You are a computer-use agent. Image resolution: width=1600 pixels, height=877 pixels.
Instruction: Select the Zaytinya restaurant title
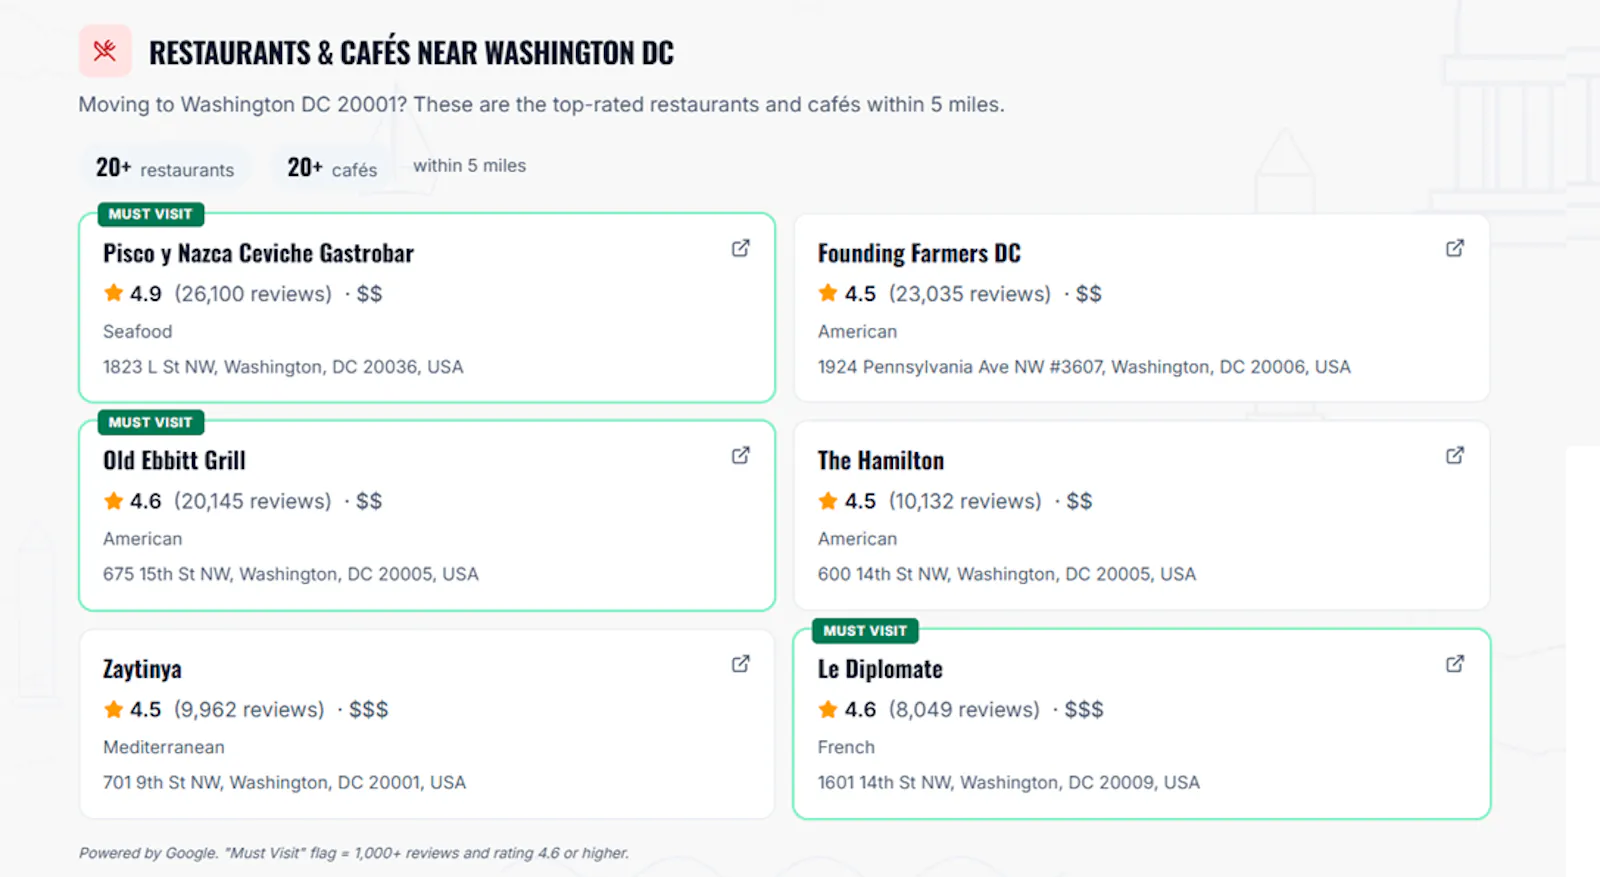[142, 669]
